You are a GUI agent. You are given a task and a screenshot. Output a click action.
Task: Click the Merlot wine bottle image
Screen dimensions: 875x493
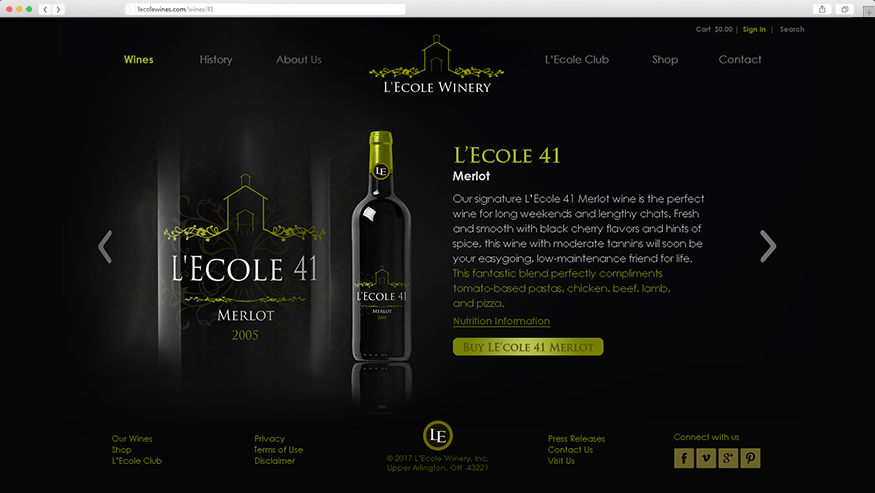[381, 246]
